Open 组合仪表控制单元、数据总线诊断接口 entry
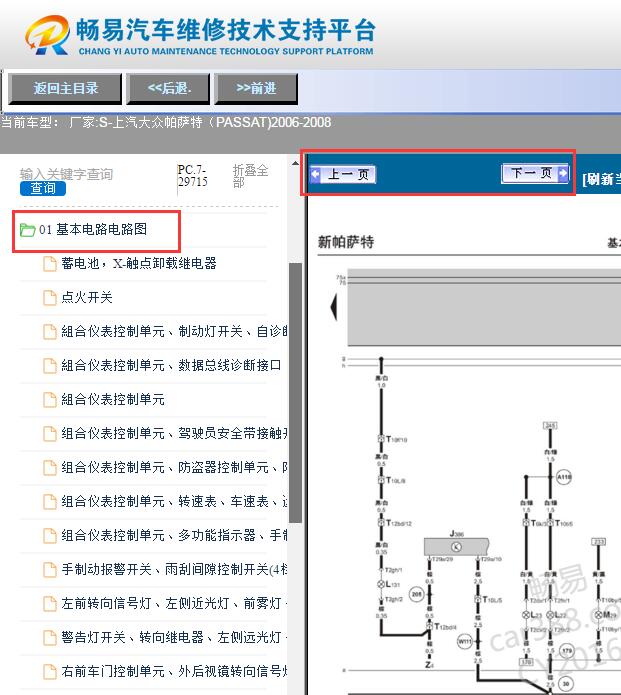Viewport: 621px width, 695px height. tap(171, 365)
